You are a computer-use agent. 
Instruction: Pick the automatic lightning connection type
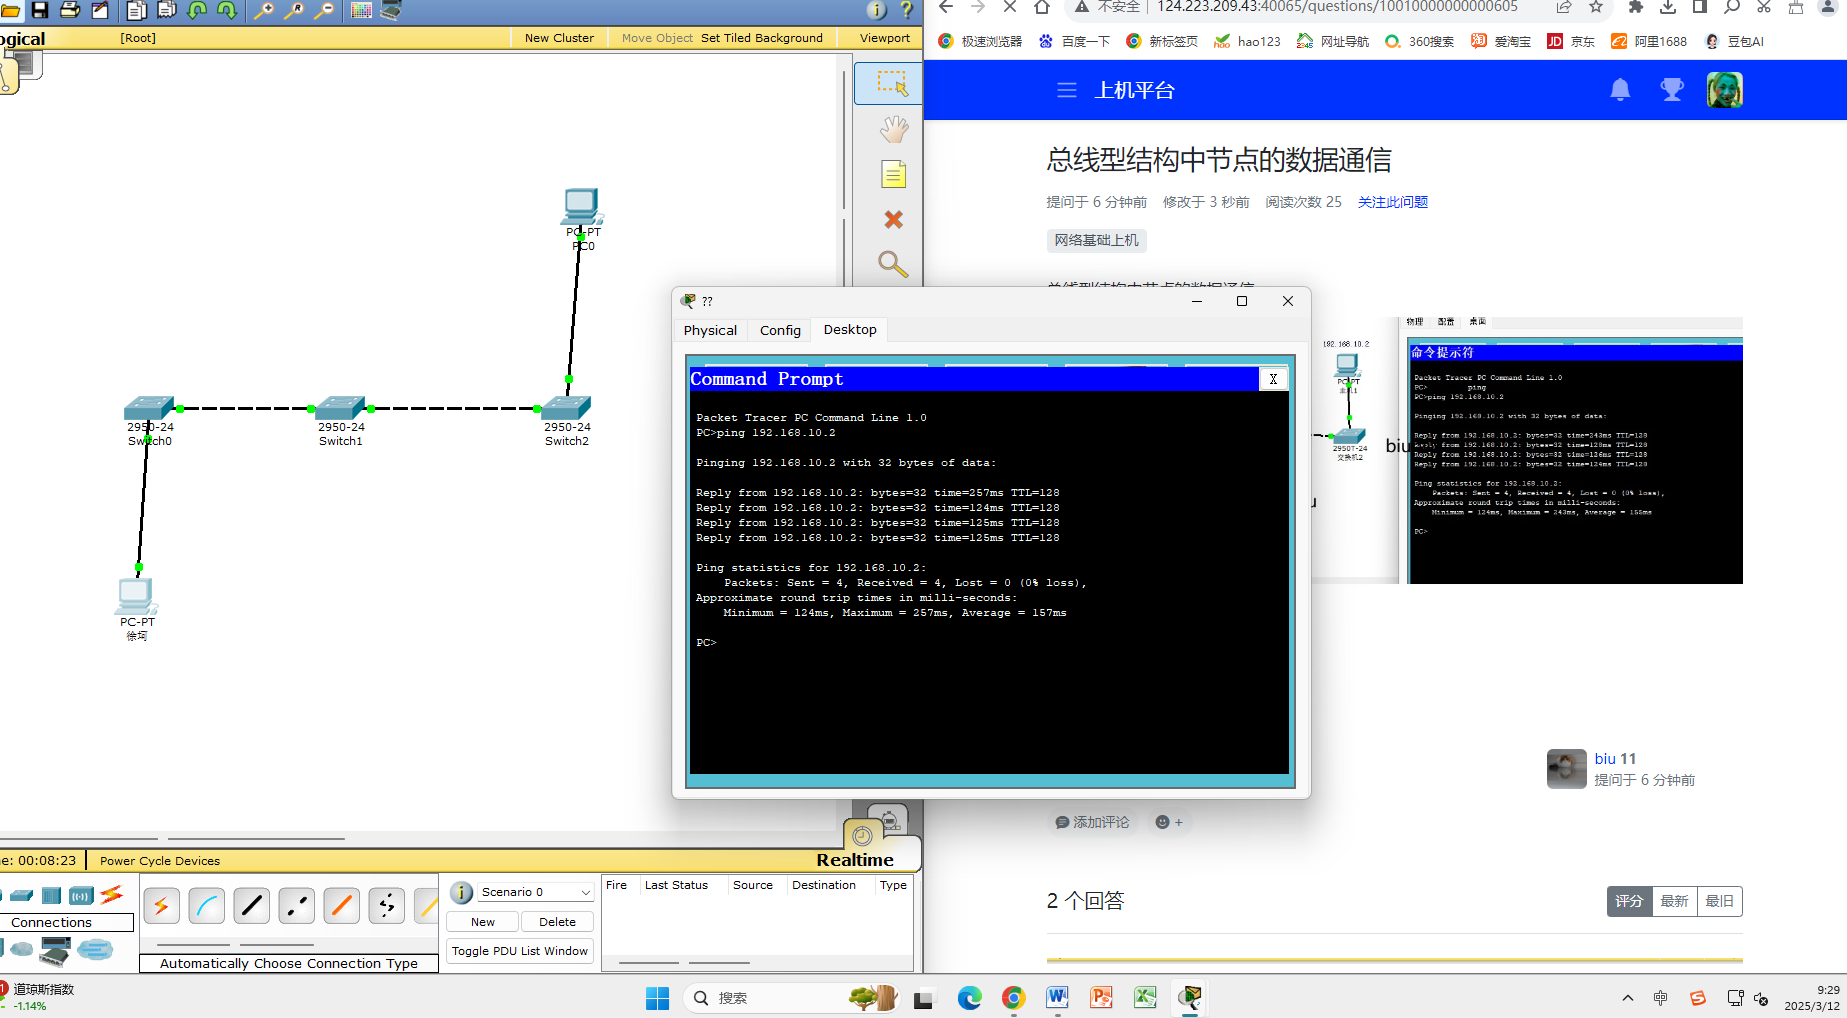[x=161, y=906]
